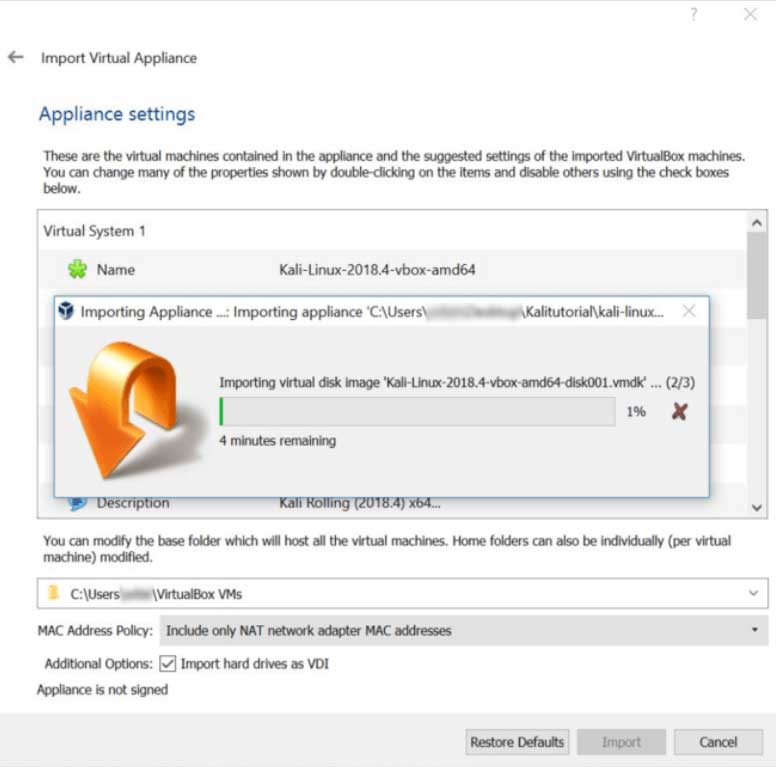Click the green Name property icon

(77, 269)
